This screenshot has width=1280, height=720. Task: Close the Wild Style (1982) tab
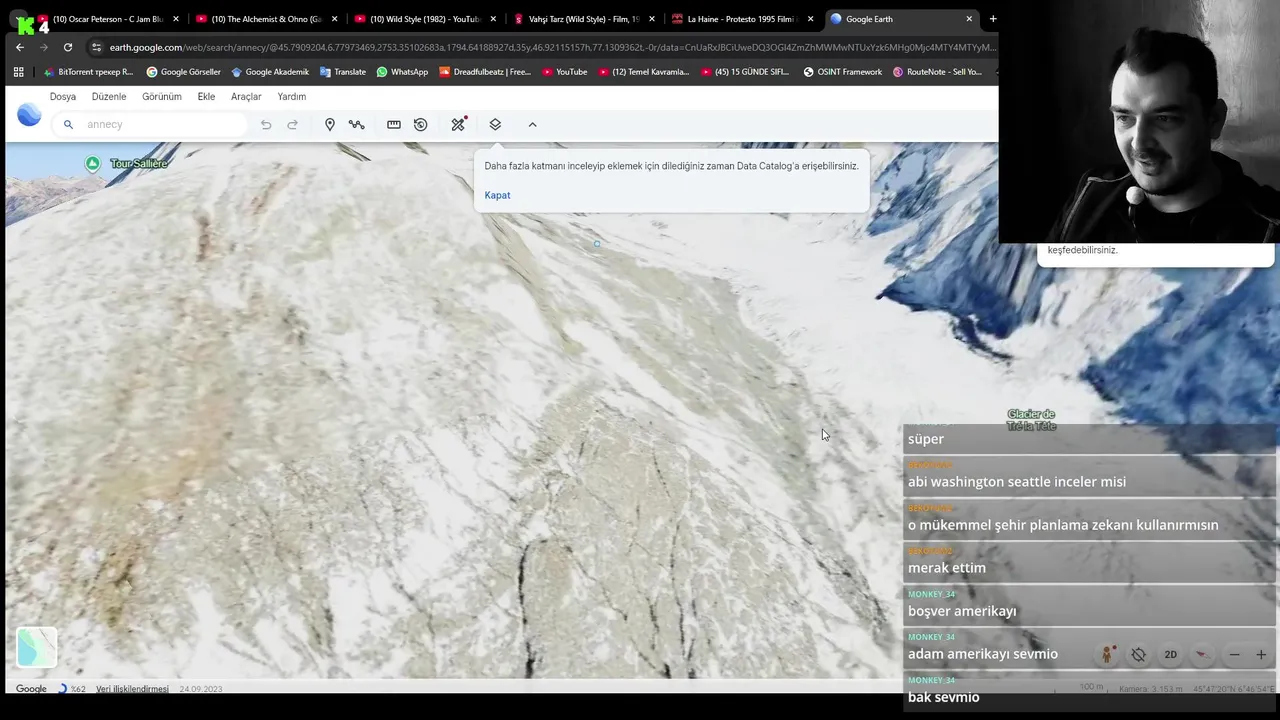point(493,19)
